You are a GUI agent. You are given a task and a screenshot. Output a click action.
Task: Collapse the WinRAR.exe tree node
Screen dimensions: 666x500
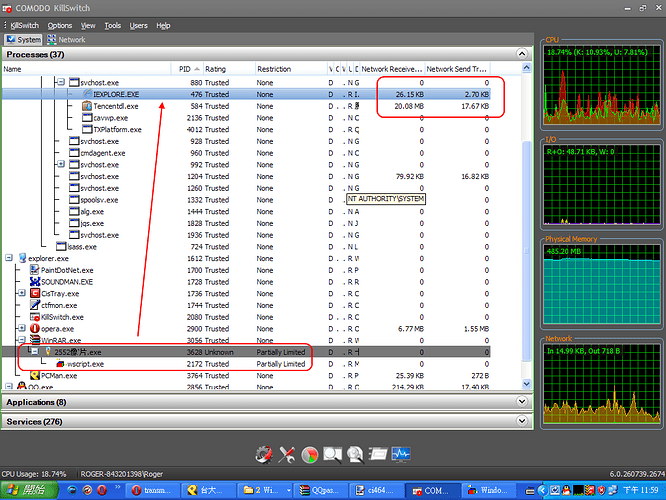(22, 339)
